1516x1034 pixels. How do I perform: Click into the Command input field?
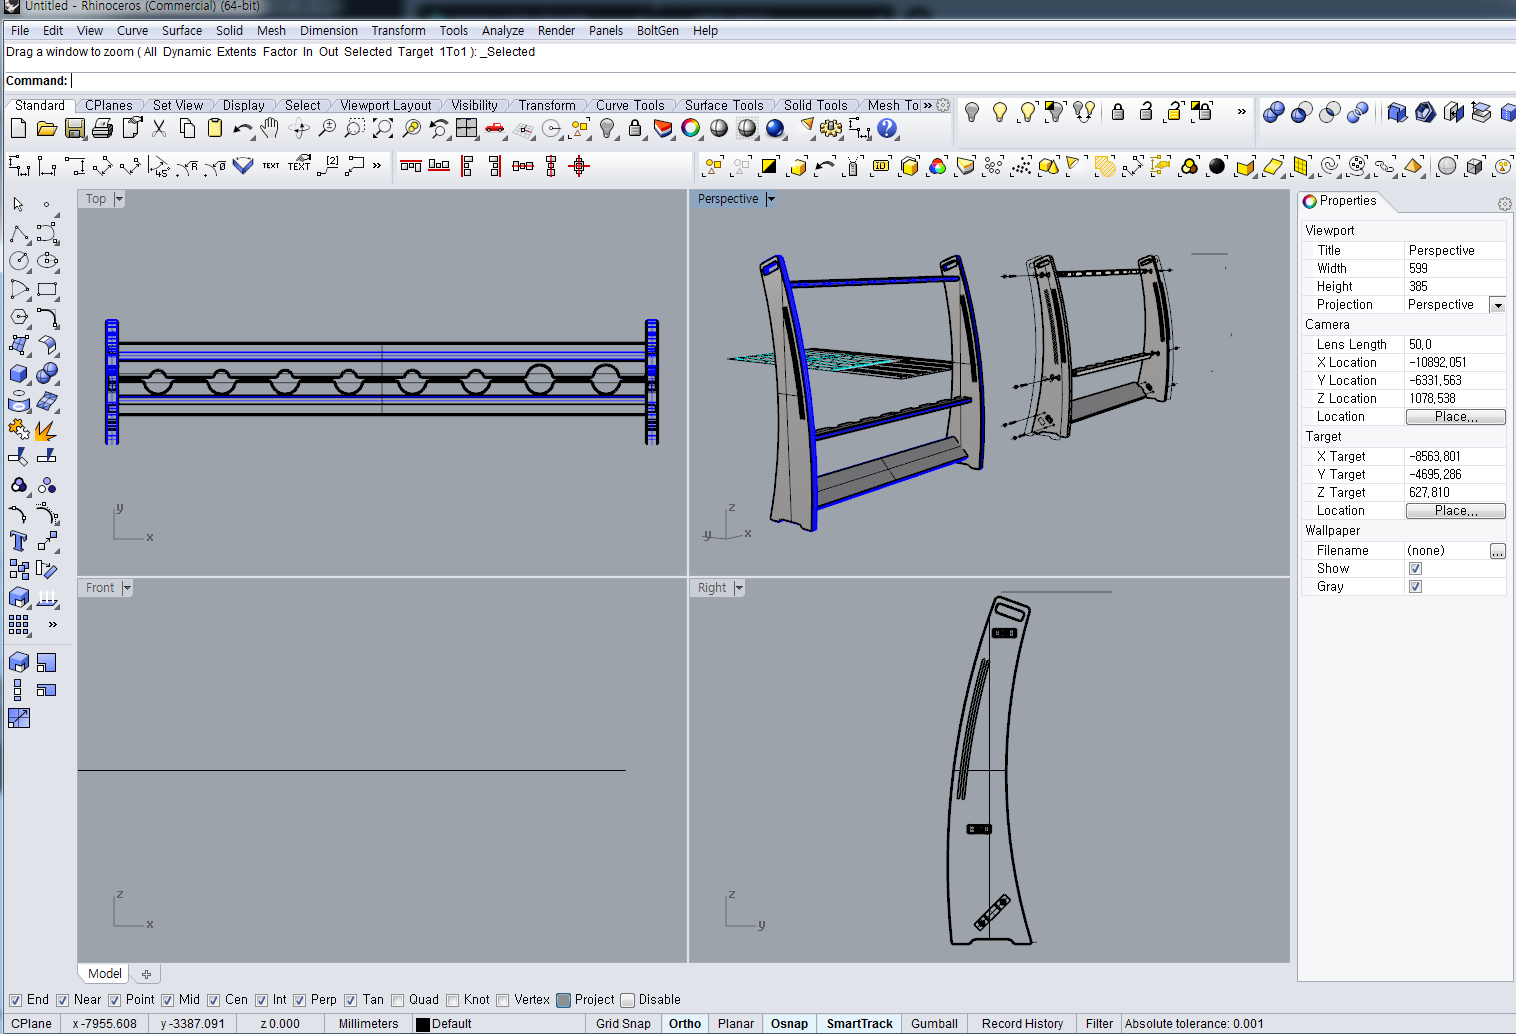[792, 81]
